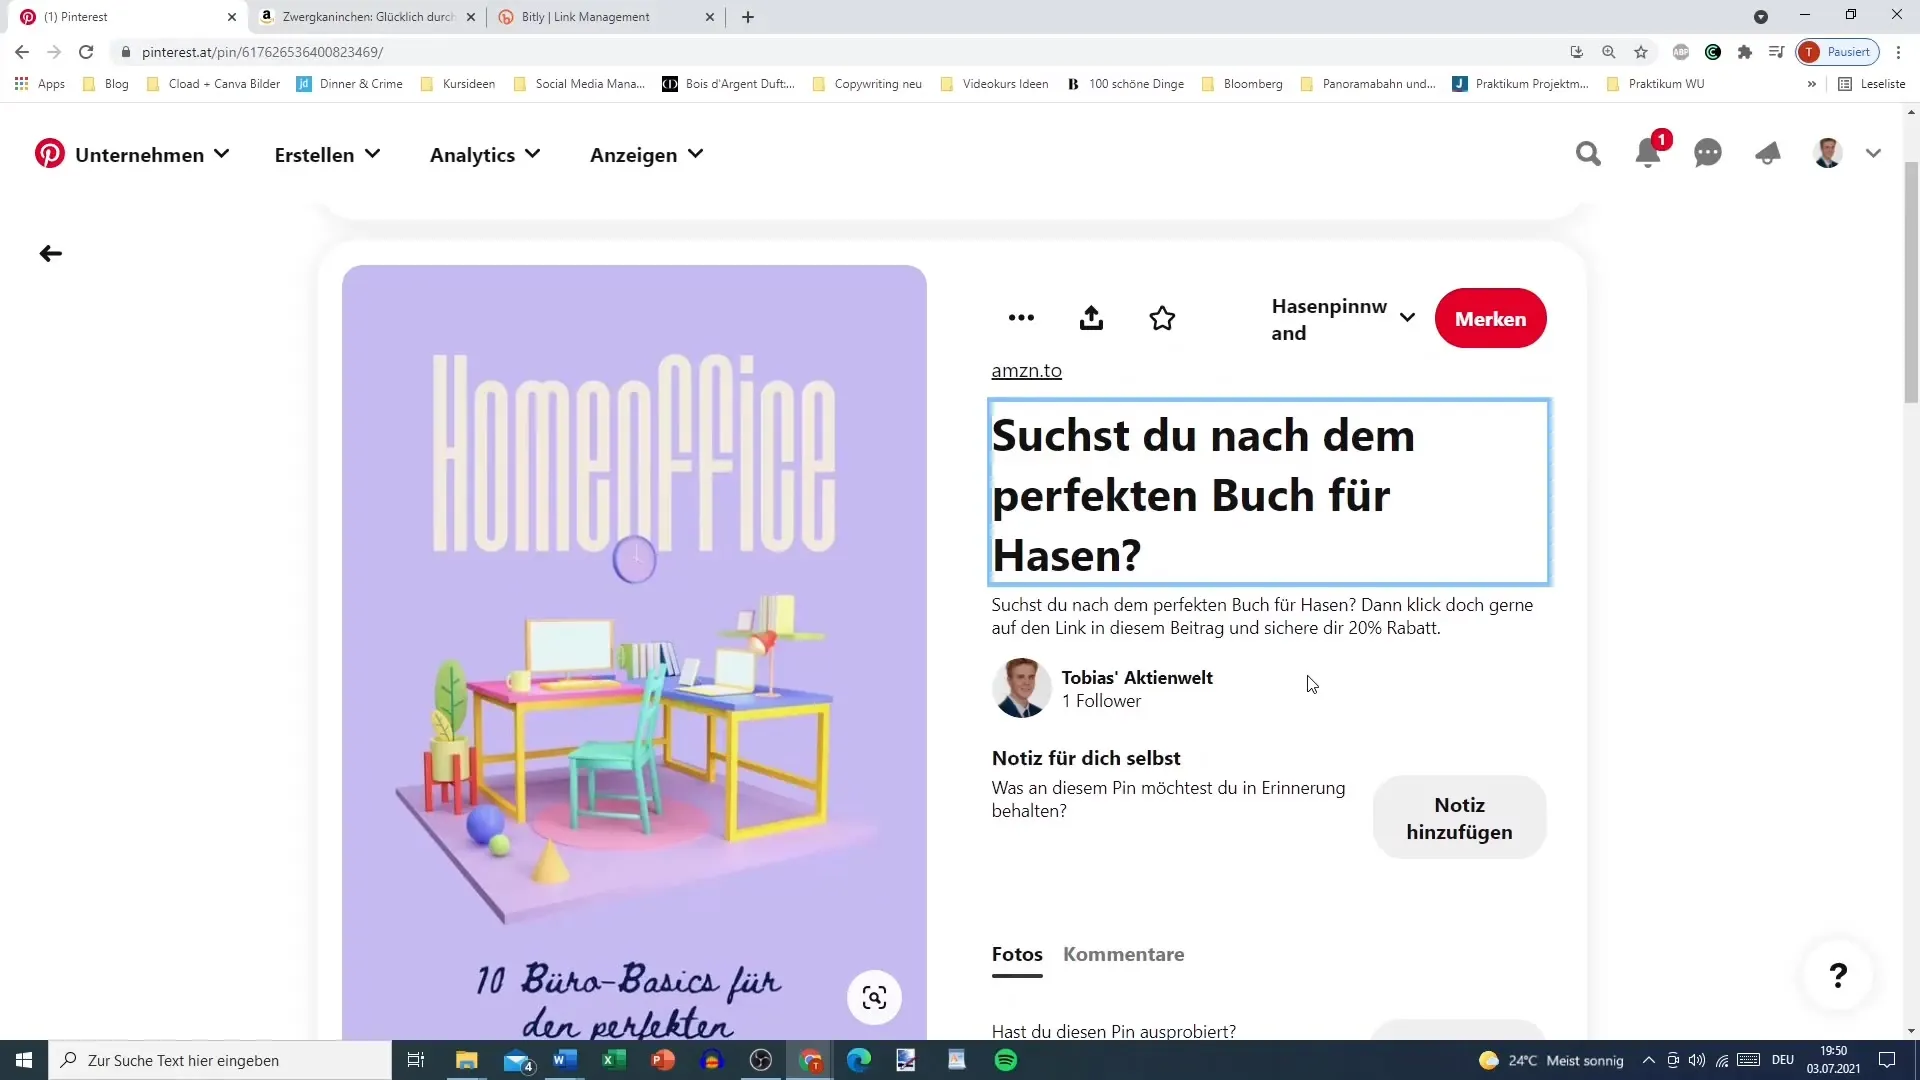Switch to the Kommentare tab

click(x=1124, y=953)
